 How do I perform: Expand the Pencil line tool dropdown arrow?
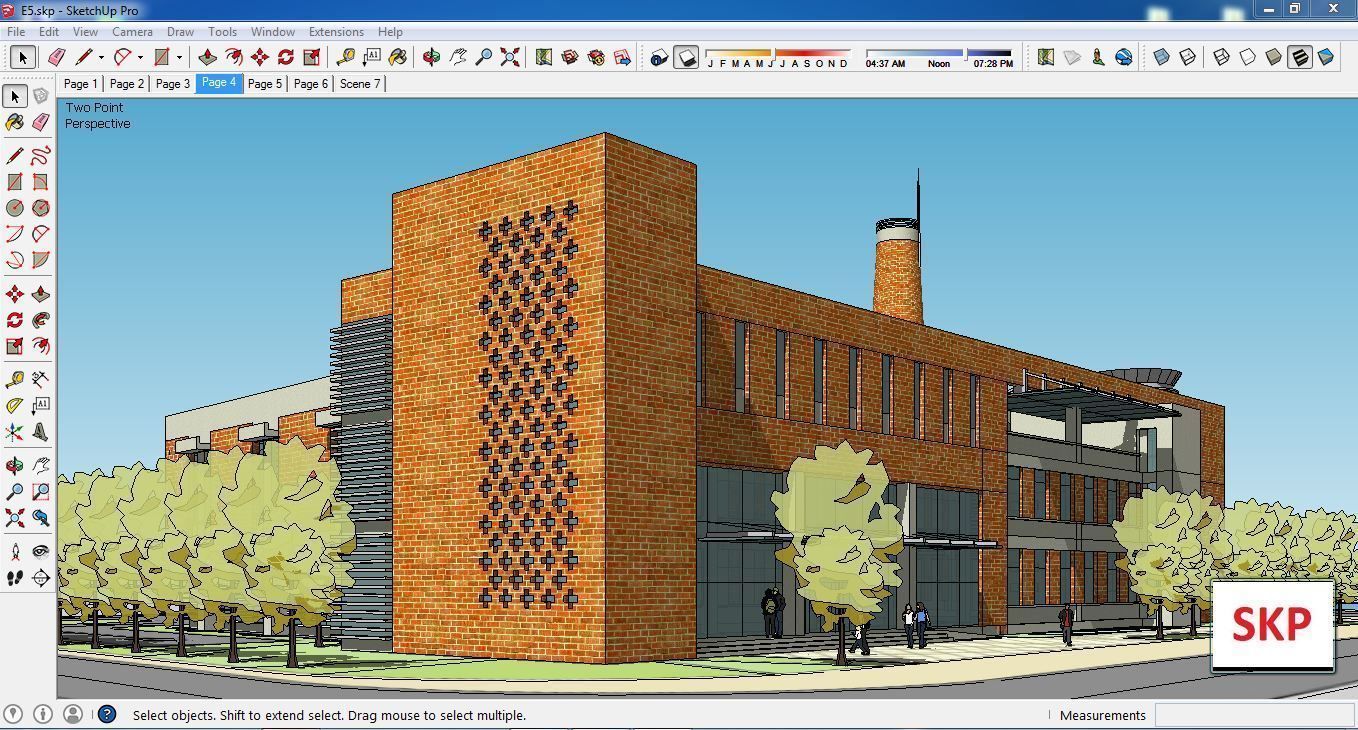click(101, 58)
